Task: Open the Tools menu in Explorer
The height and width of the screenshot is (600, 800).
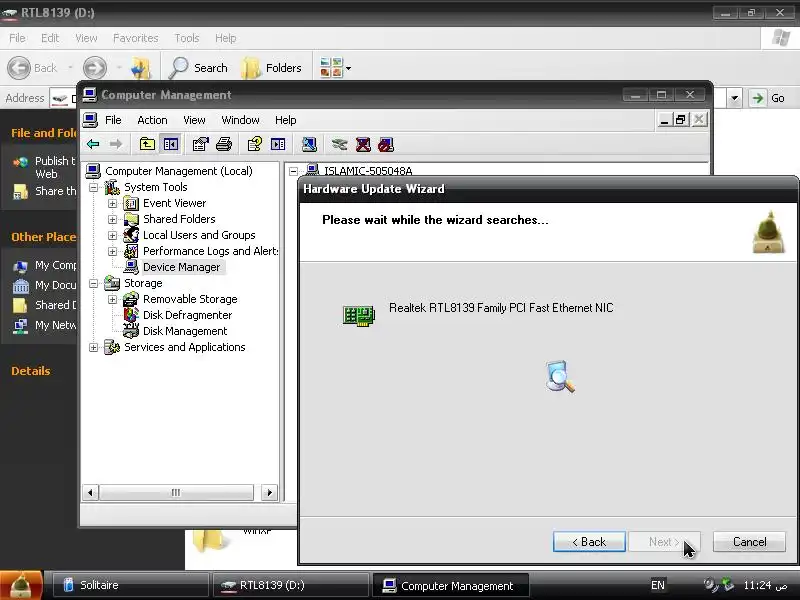Action: pyautogui.click(x=187, y=38)
